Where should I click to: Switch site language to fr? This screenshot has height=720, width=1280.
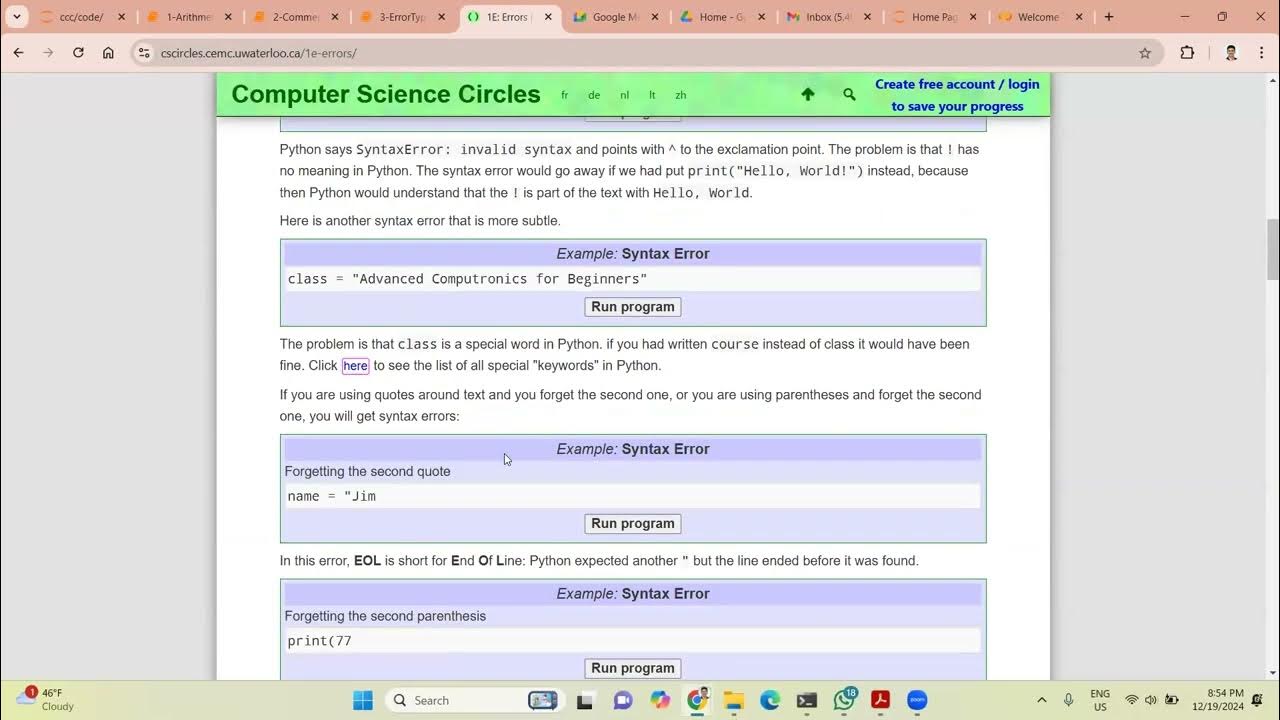tap(564, 95)
